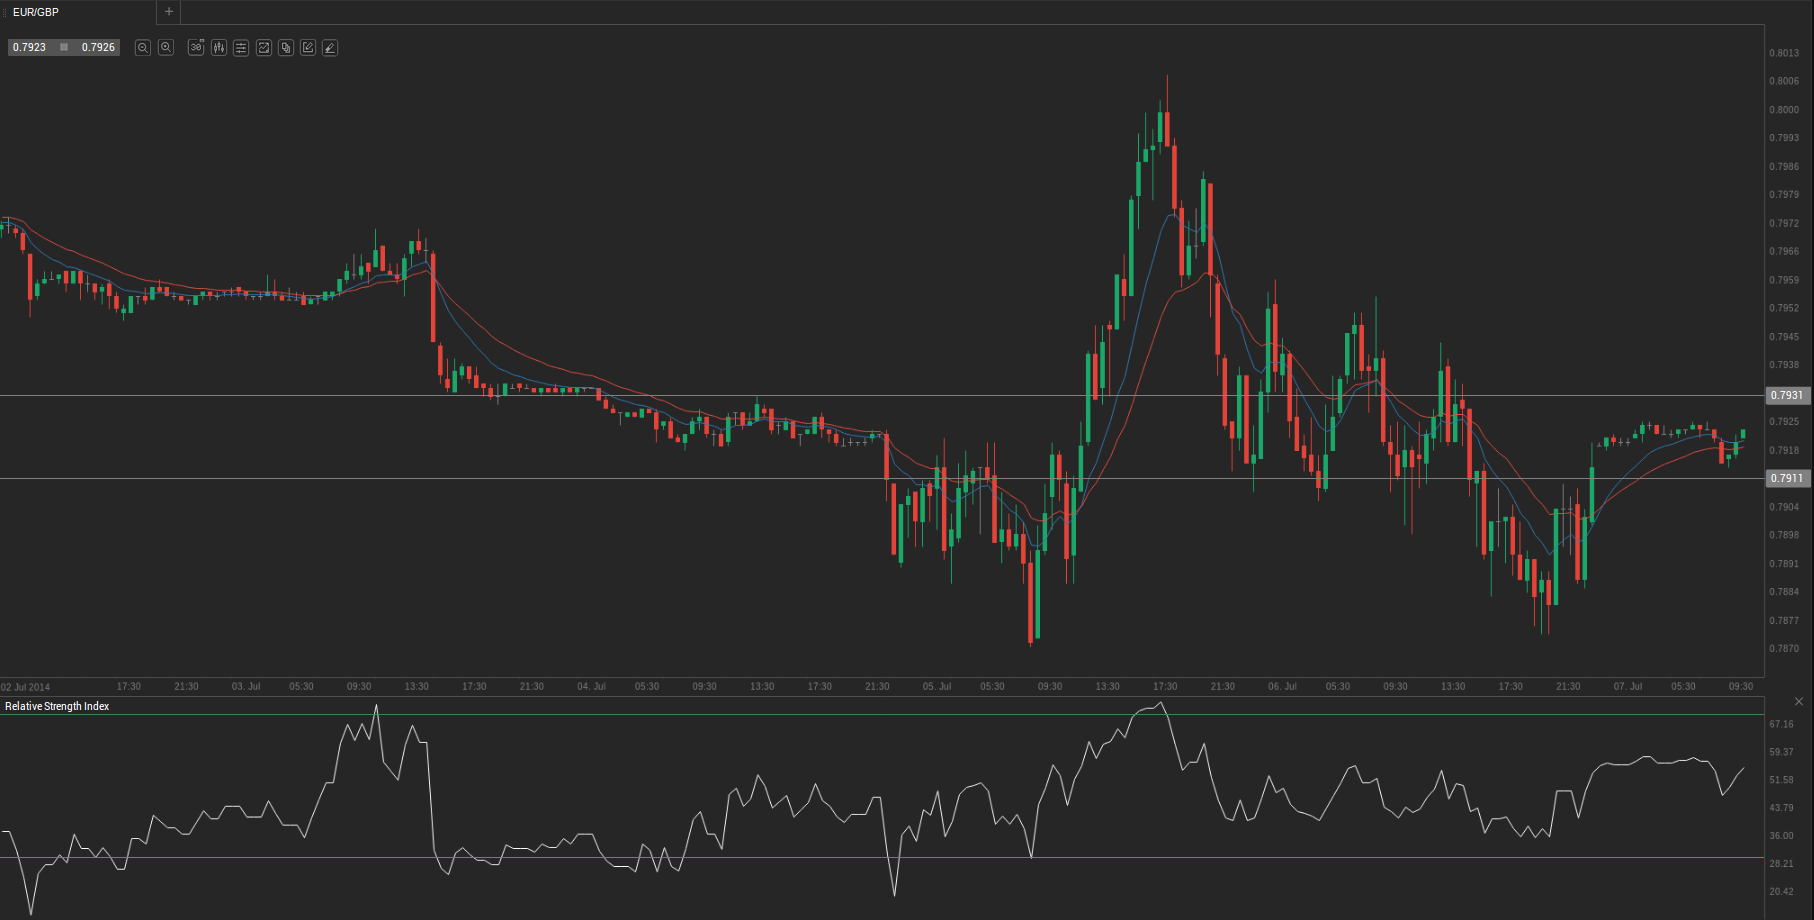Screen dimensions: 1814x920
Task: Select the 0.7931 horizontal price level marker
Action: 1787,395
